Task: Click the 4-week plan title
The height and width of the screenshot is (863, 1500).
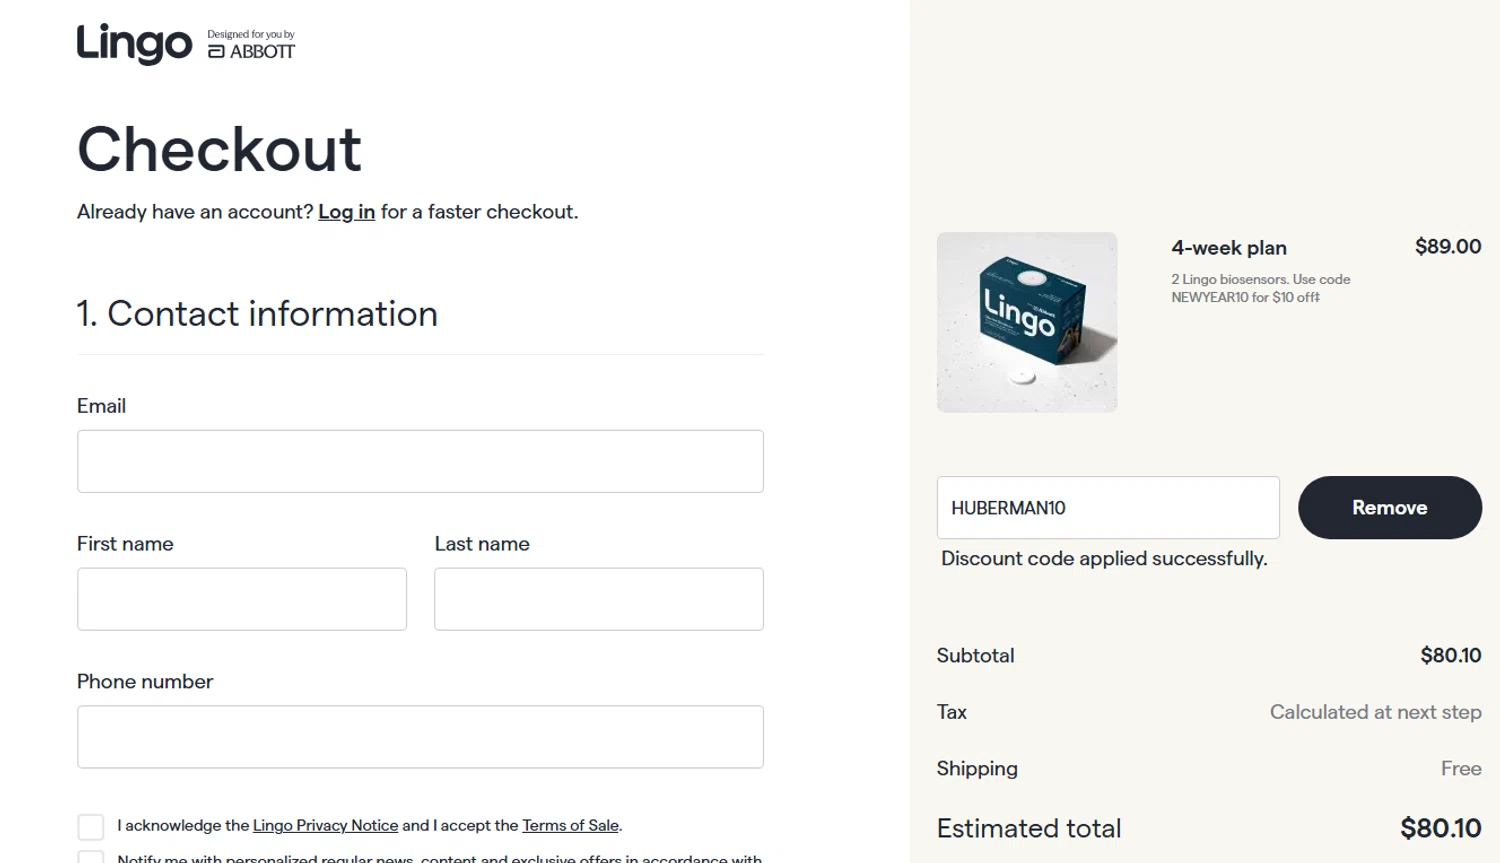Action: 1229,248
